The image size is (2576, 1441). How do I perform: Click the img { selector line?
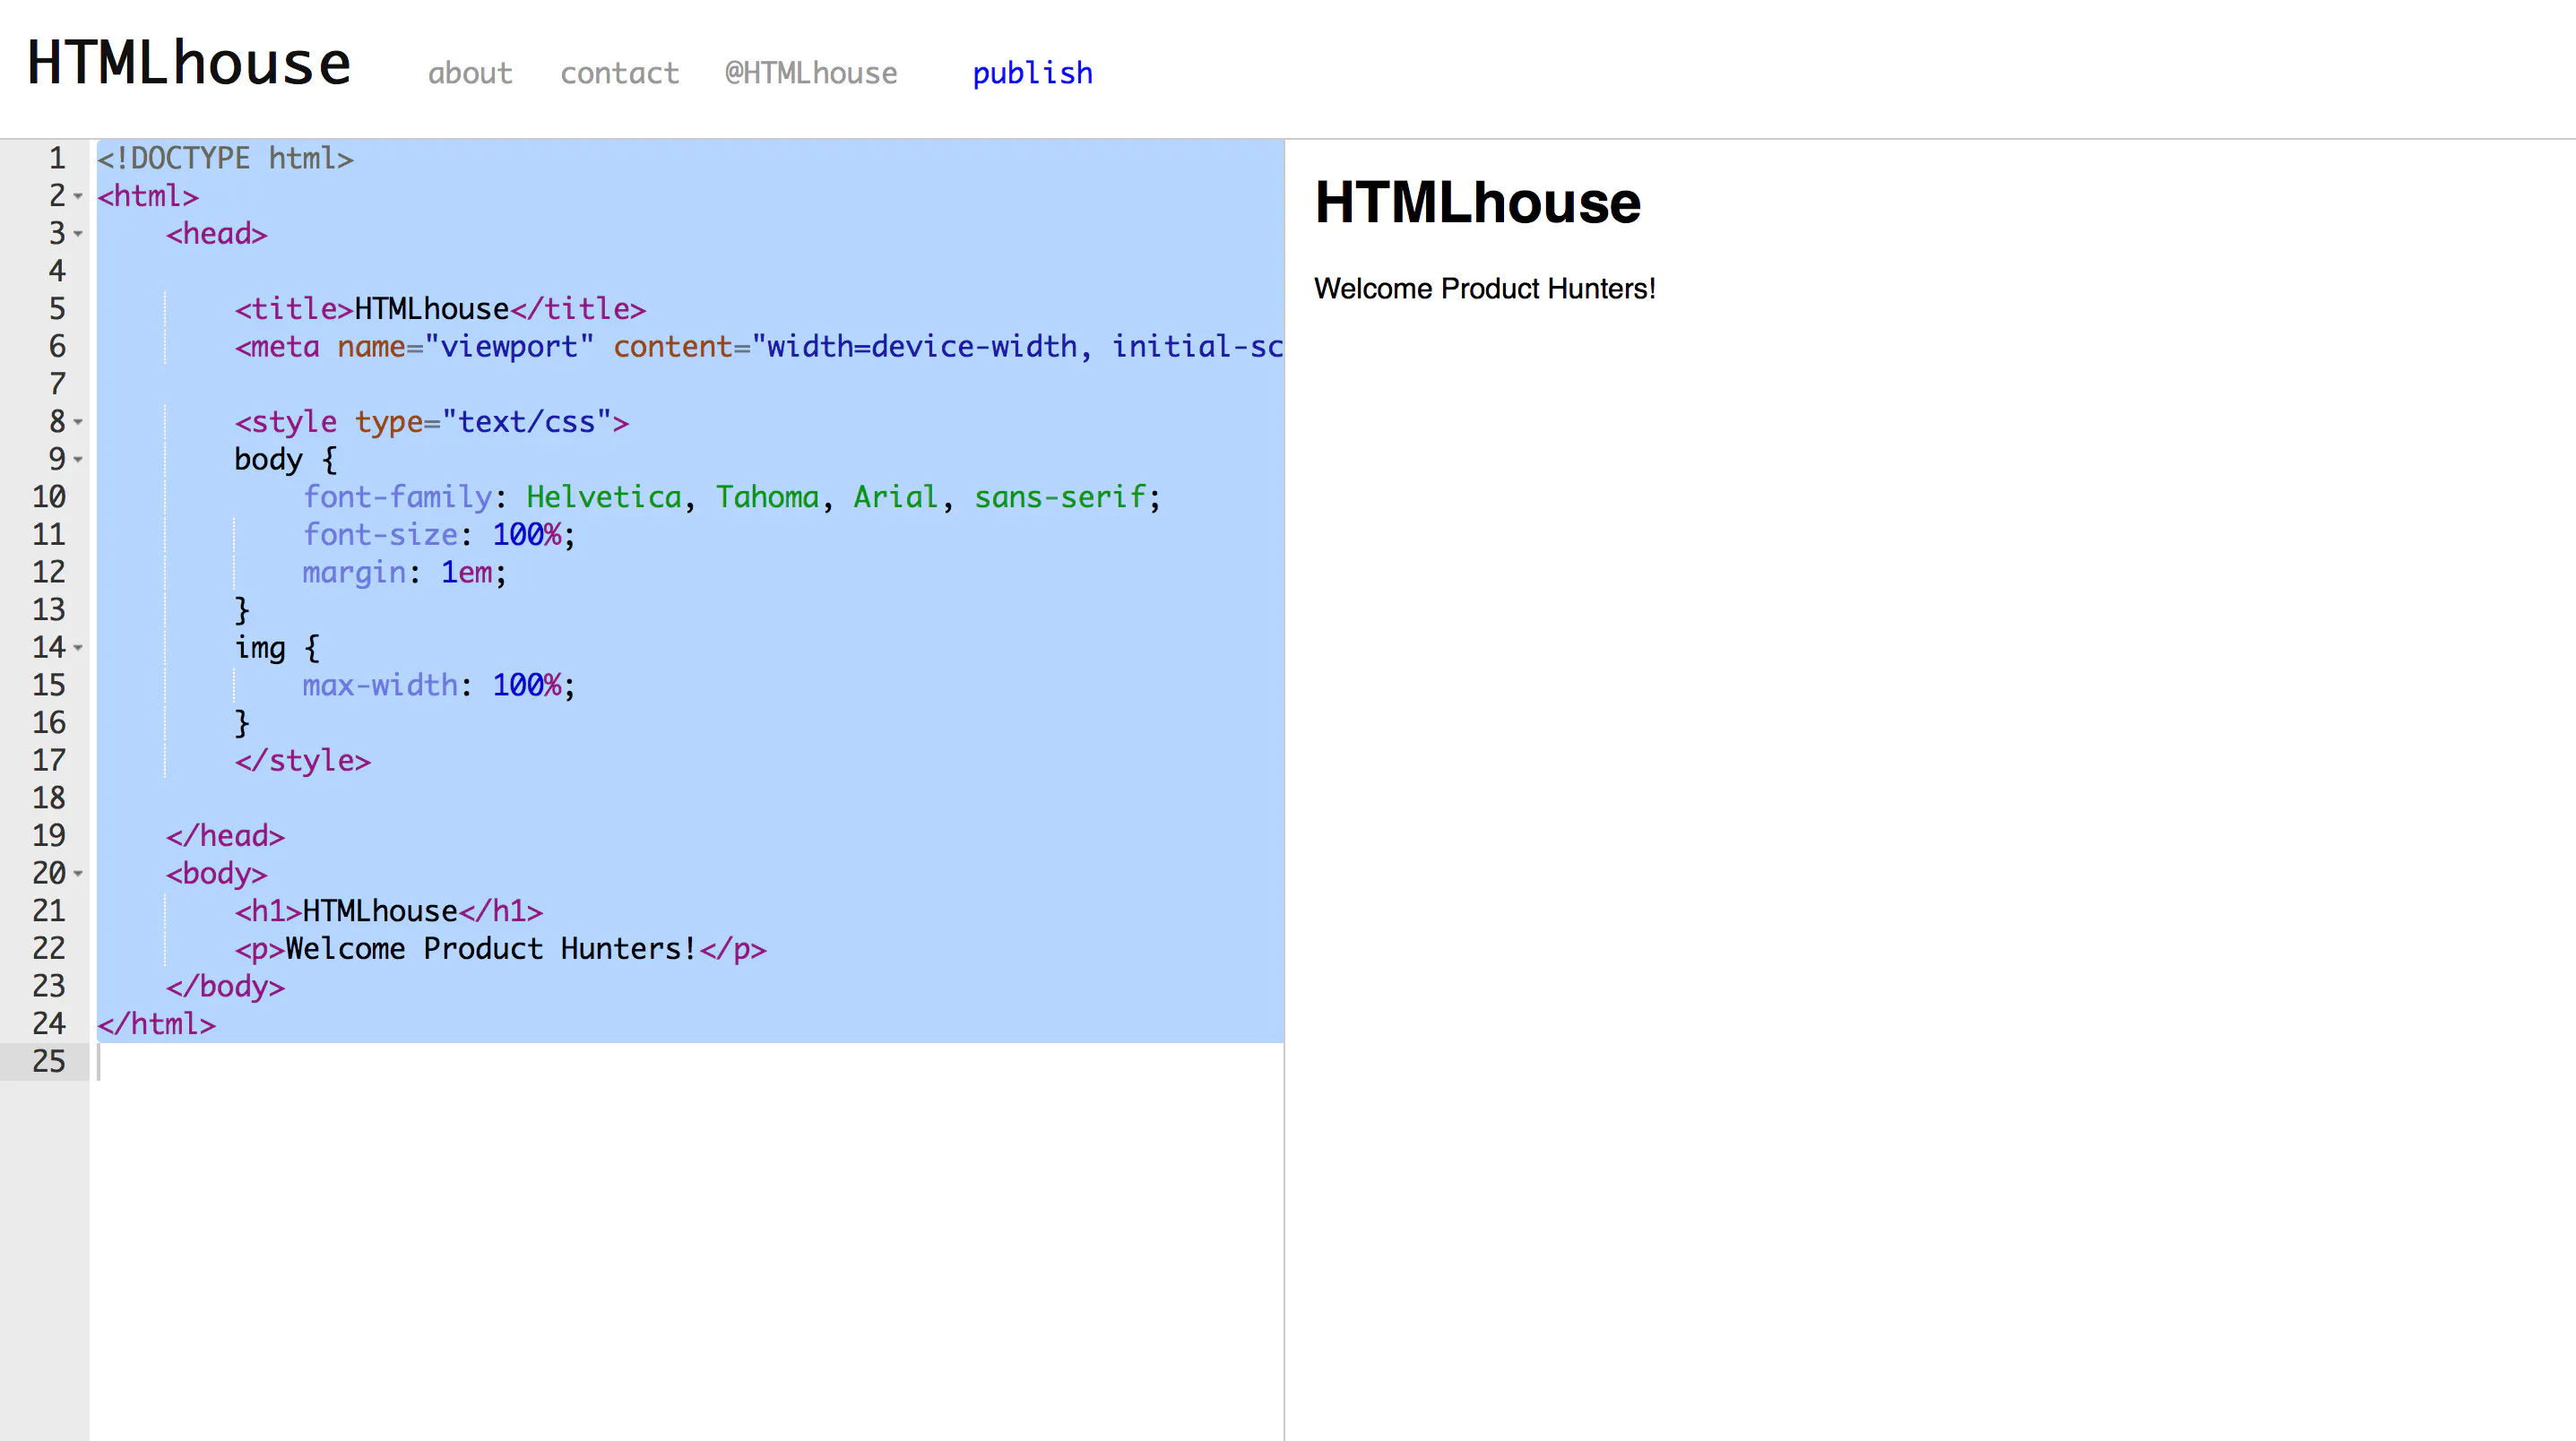tap(277, 648)
